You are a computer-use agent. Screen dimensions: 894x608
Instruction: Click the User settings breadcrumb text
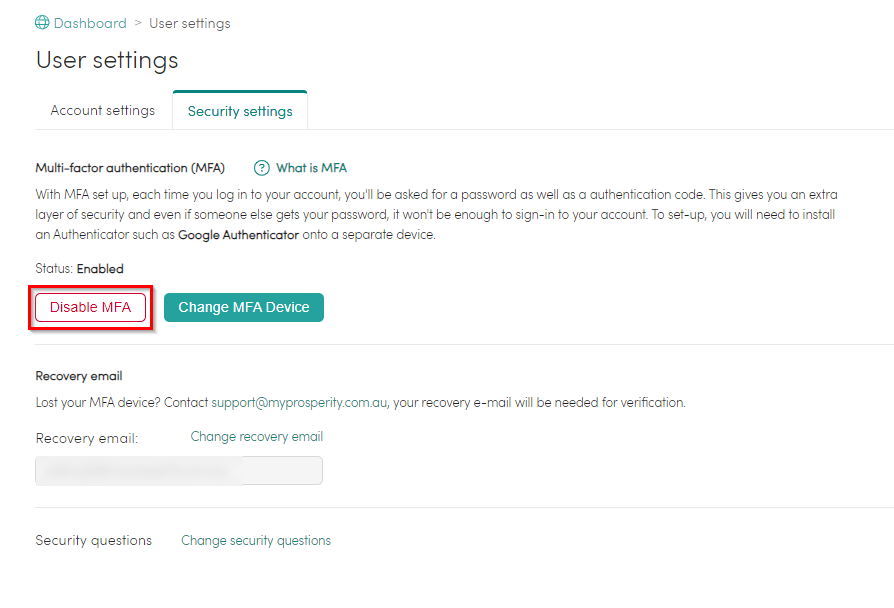[x=189, y=23]
